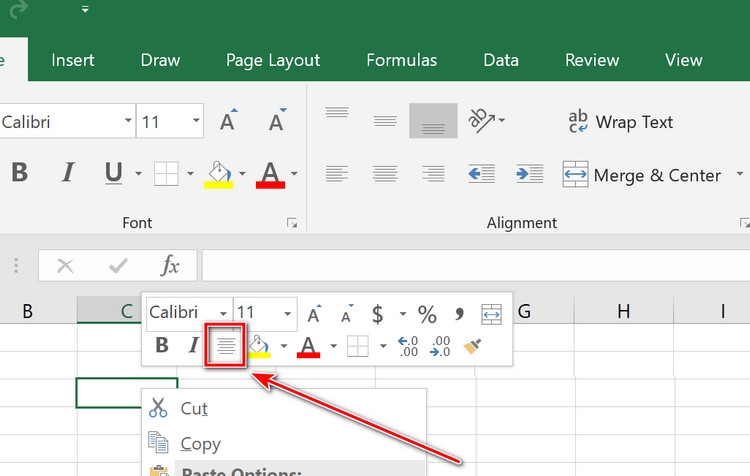Image resolution: width=750 pixels, height=476 pixels.
Task: Open Font settings dialog launcher
Action: (x=292, y=223)
